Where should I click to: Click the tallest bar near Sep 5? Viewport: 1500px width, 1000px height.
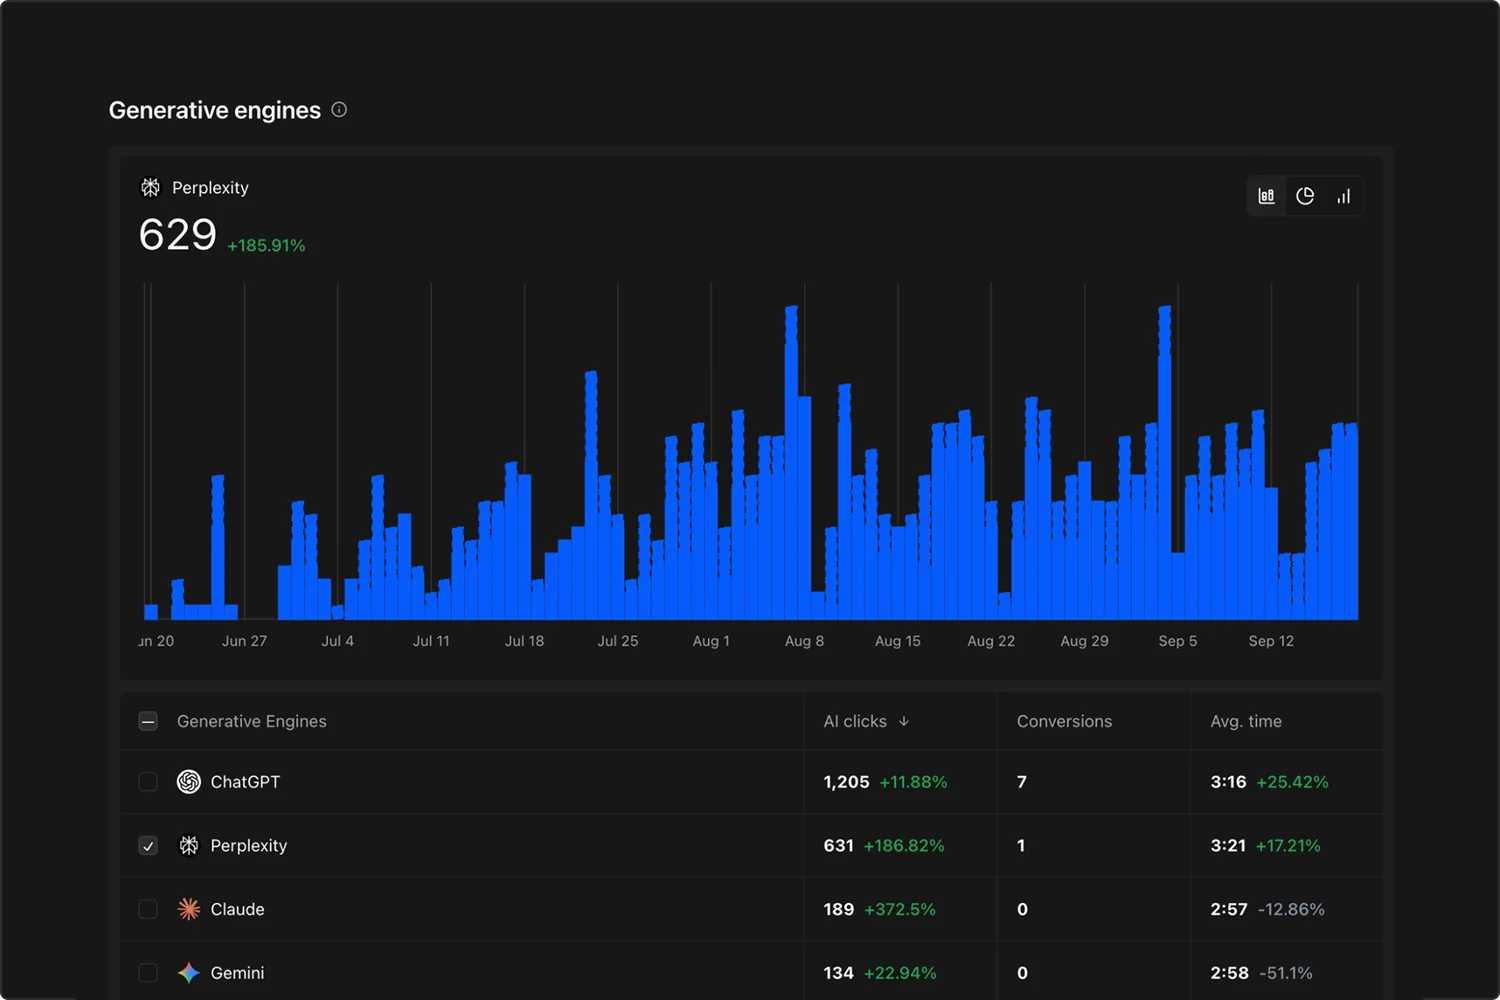[x=1164, y=463]
